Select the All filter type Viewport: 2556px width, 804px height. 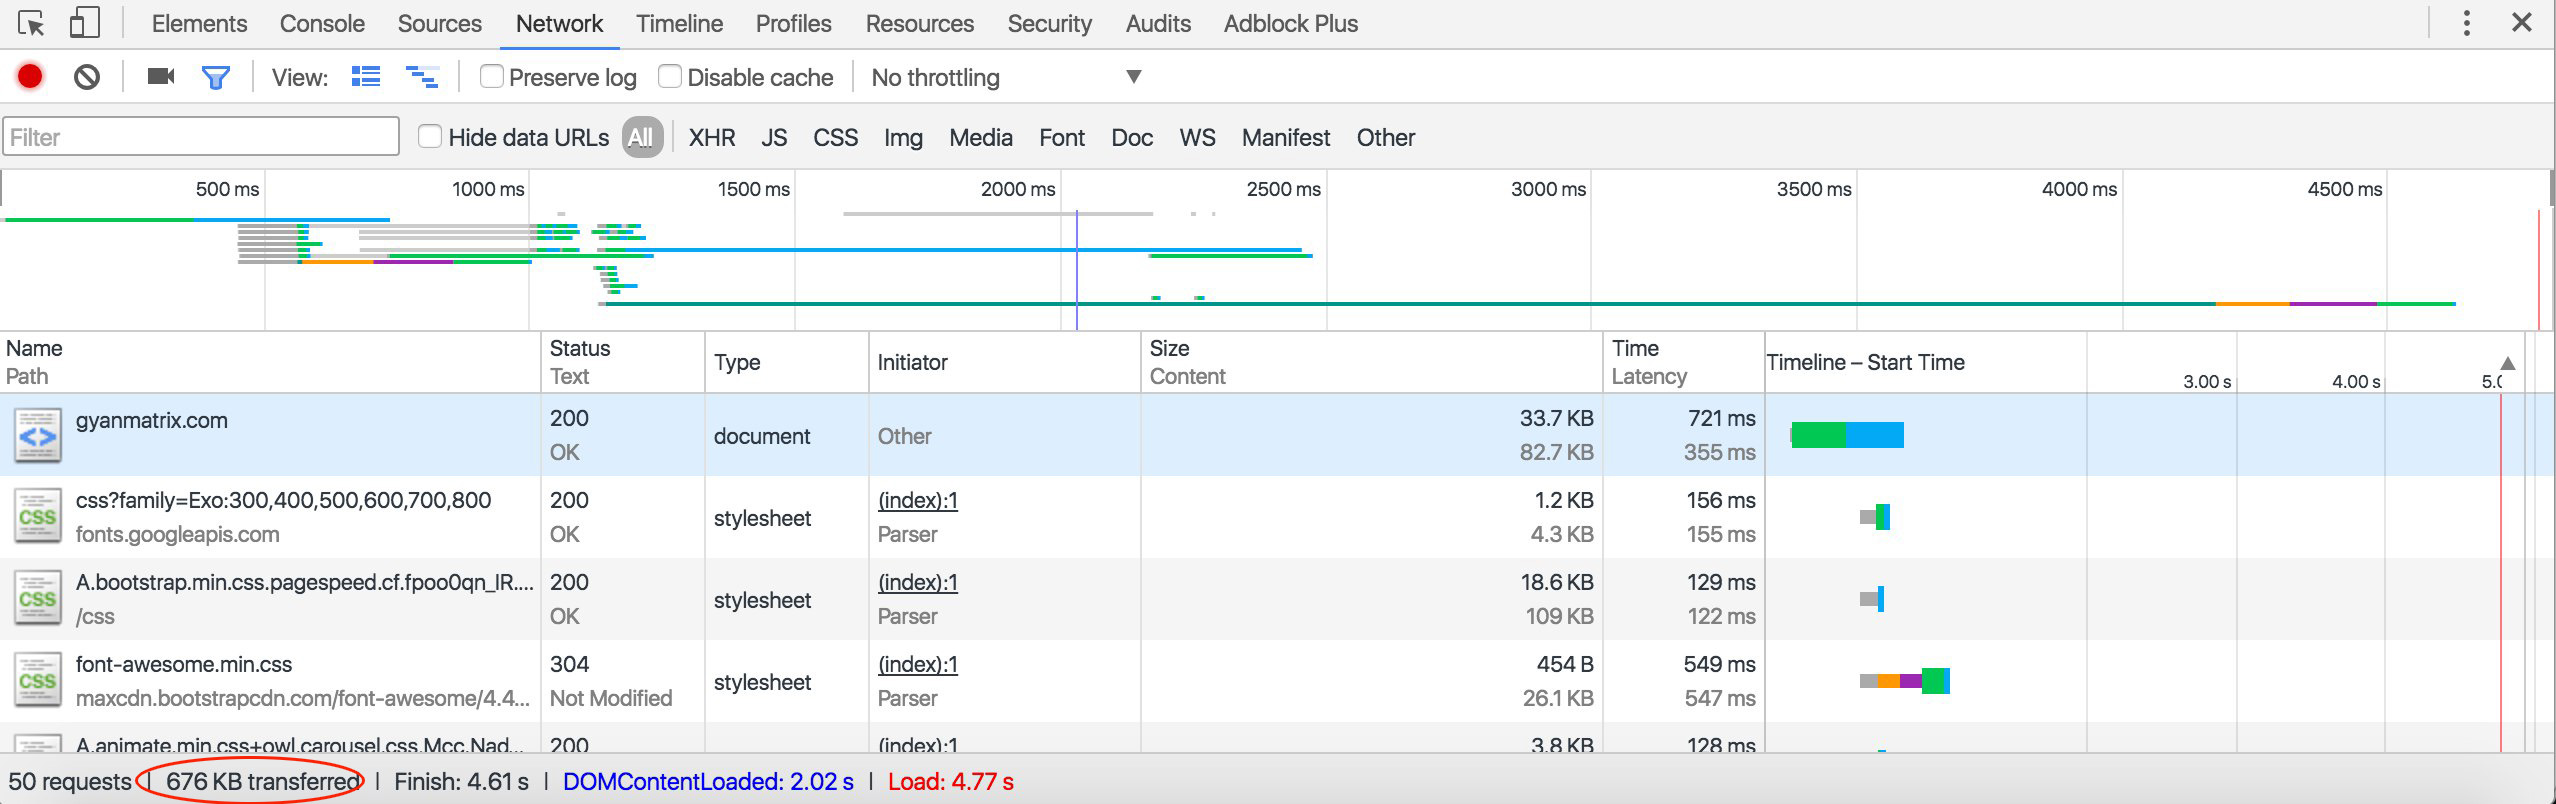click(641, 137)
